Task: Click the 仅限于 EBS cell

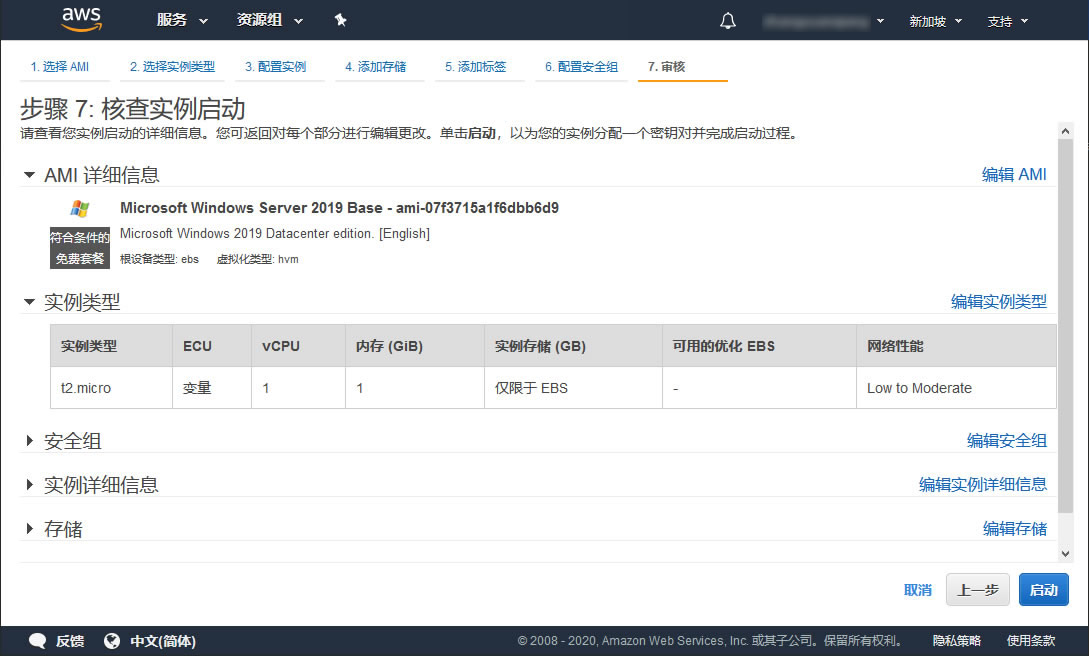Action: pos(573,388)
